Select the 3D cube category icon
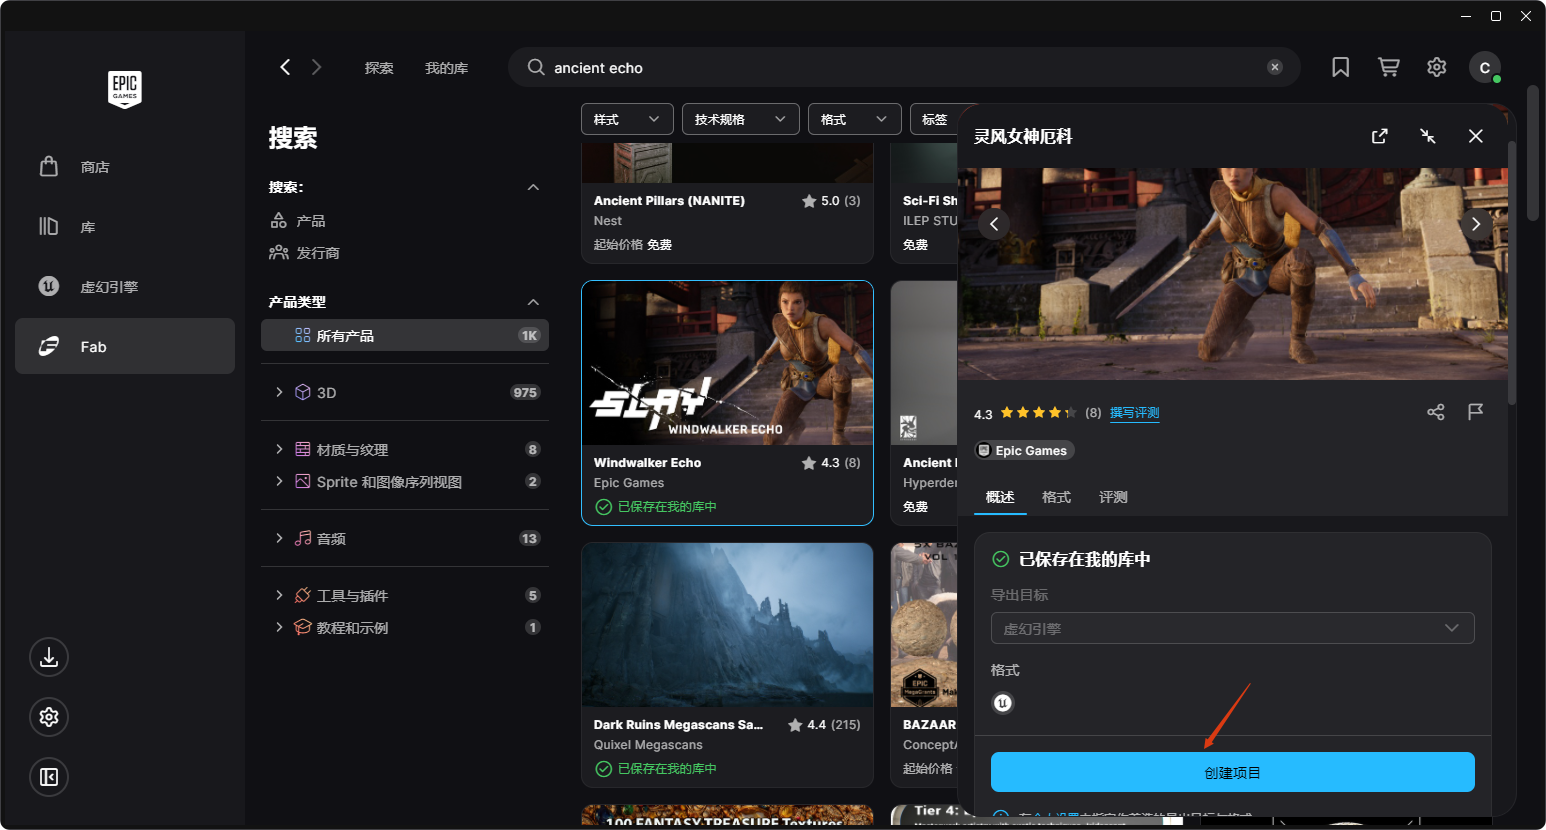 pyautogui.click(x=303, y=392)
